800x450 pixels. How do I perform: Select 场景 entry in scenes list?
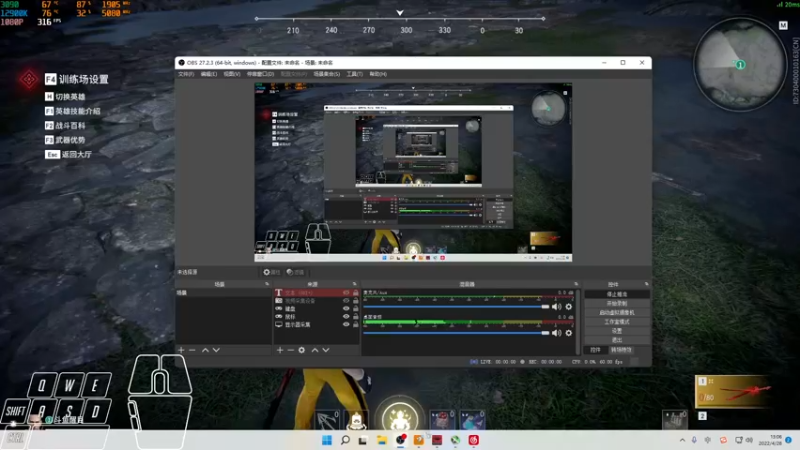coord(223,293)
